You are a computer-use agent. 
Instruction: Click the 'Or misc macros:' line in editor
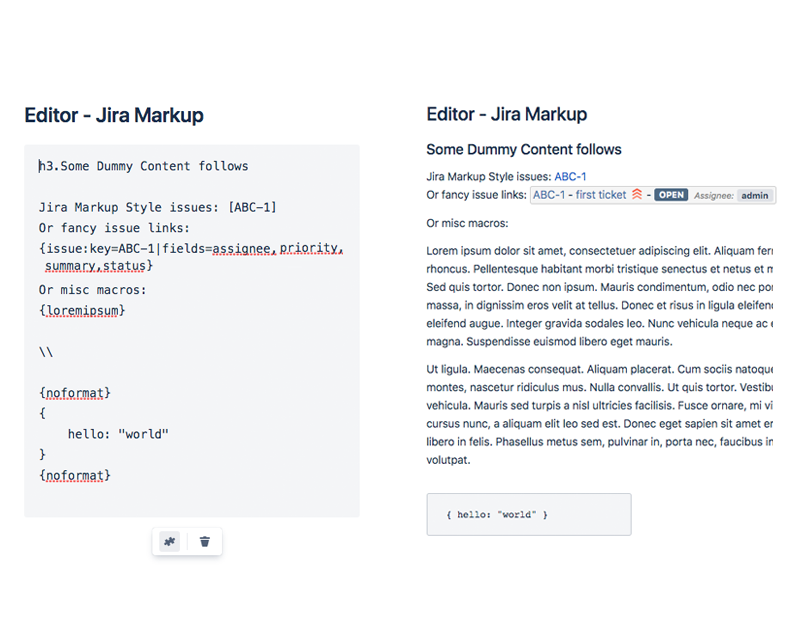pyautogui.click(x=93, y=290)
